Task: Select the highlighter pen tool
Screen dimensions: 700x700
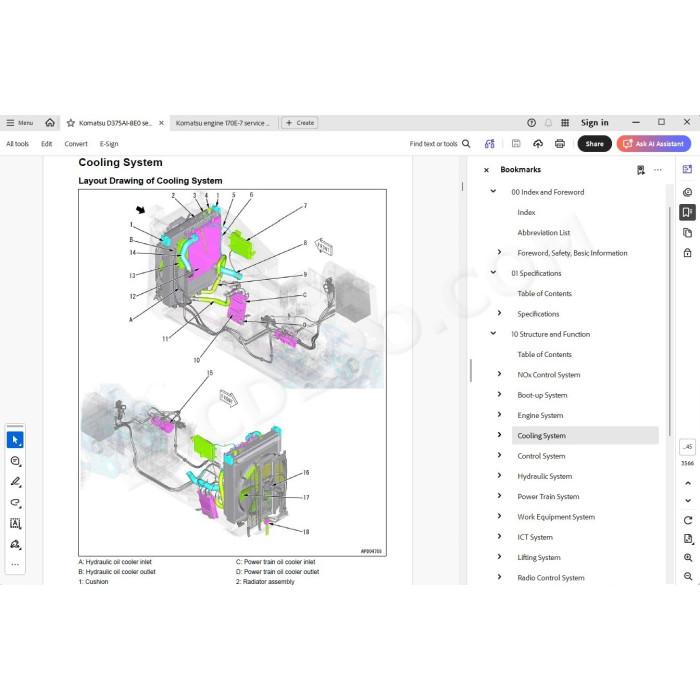Action: [x=15, y=482]
